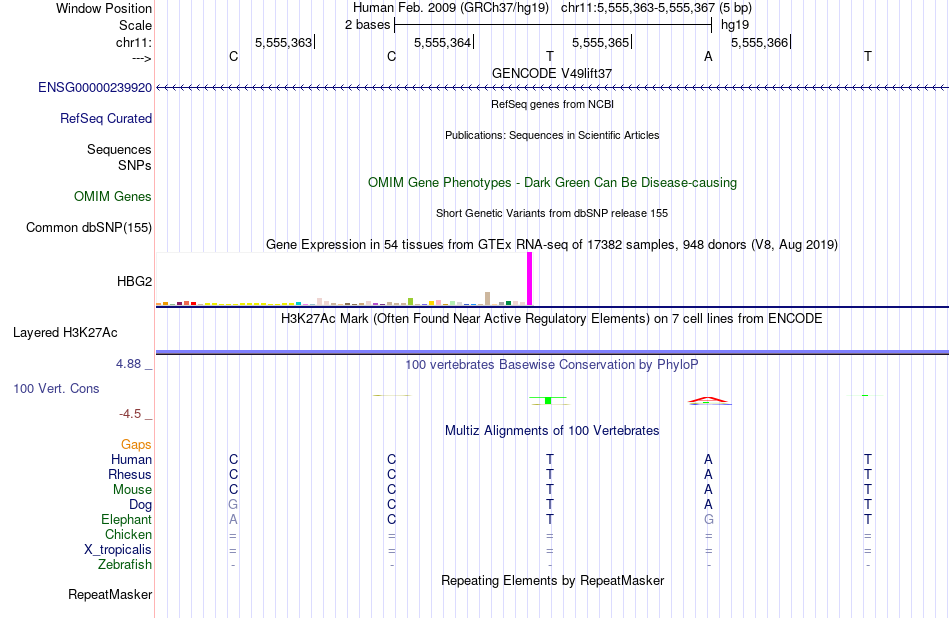Viewport: 950px width, 618px height.
Task: Click the Publications: Sequences in Scientific Articles title
Action: click(552, 135)
